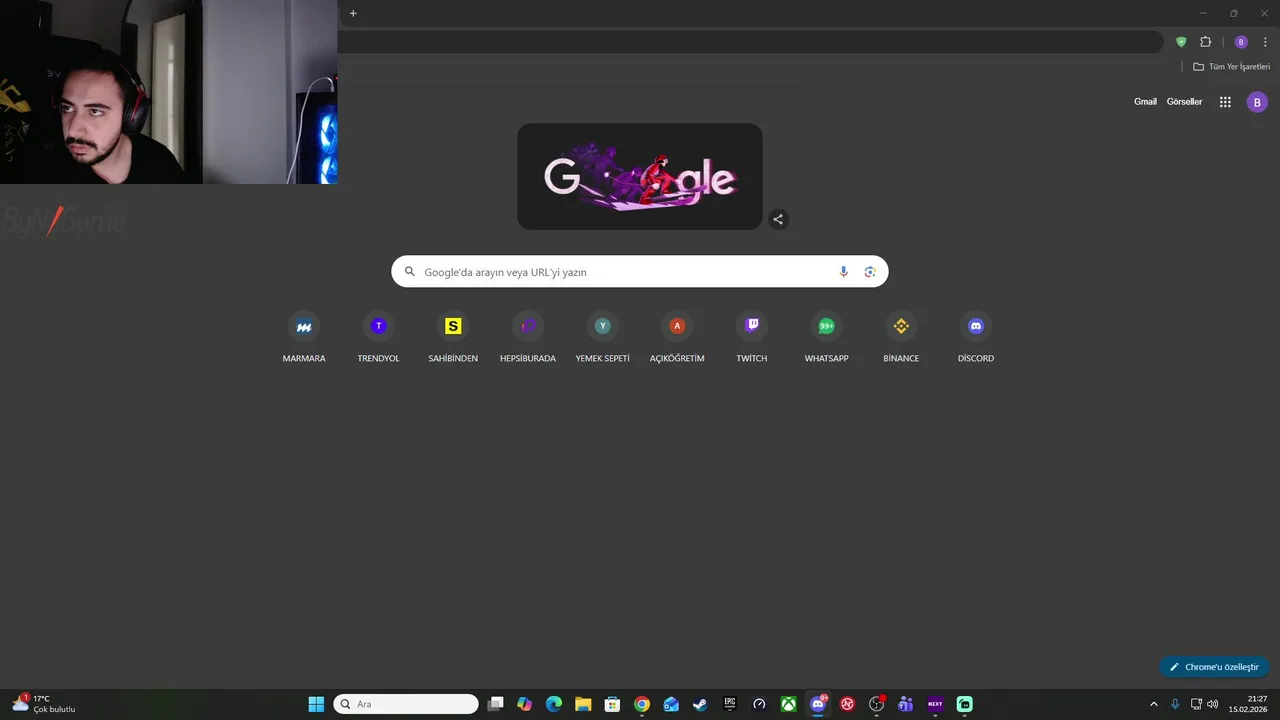Open the YEMEK SEPETİ shortcut
Image resolution: width=1280 pixels, height=720 pixels.
point(603,338)
